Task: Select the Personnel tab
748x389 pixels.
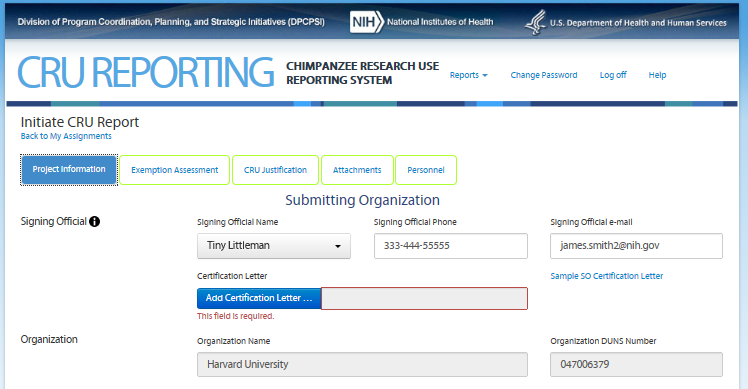Action: pos(426,170)
